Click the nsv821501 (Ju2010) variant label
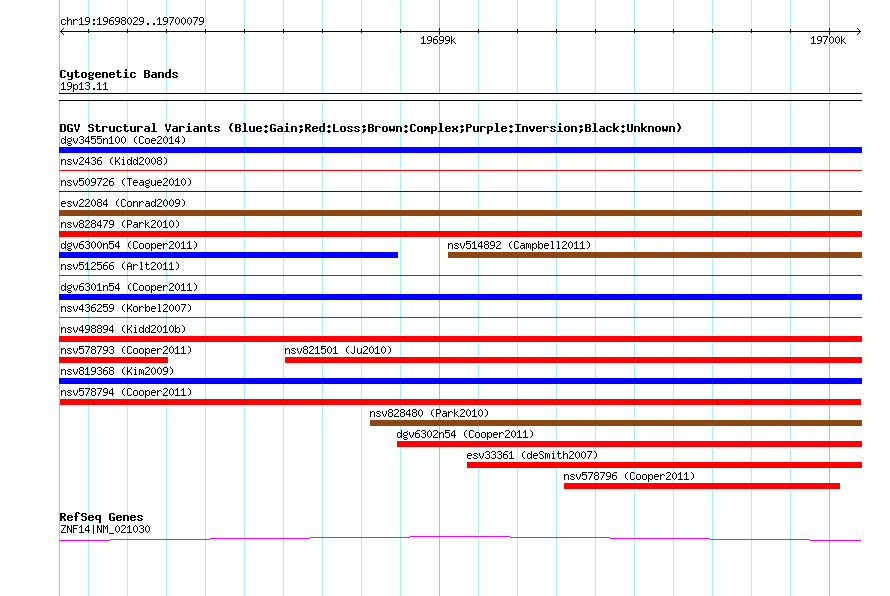890x596 pixels. point(338,350)
